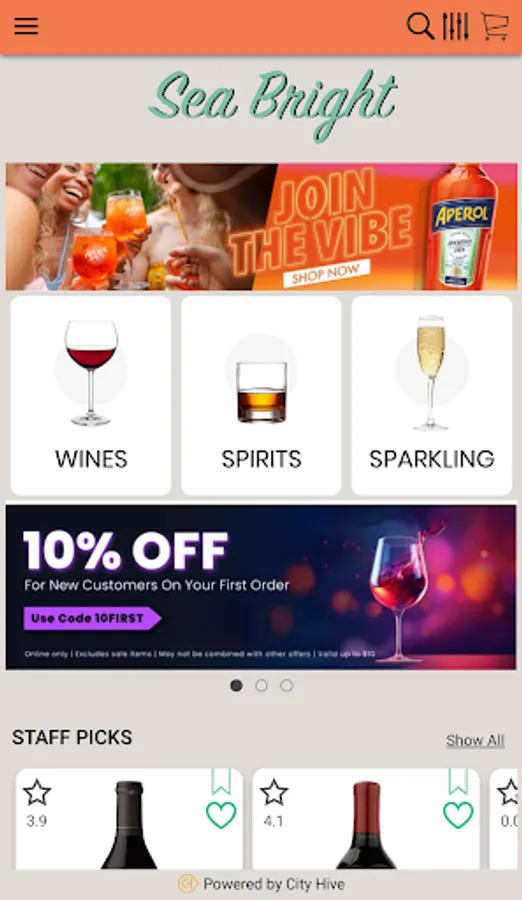522x900 pixels.
Task: Tap Shop Now on the Aperol banner
Action: tap(326, 273)
